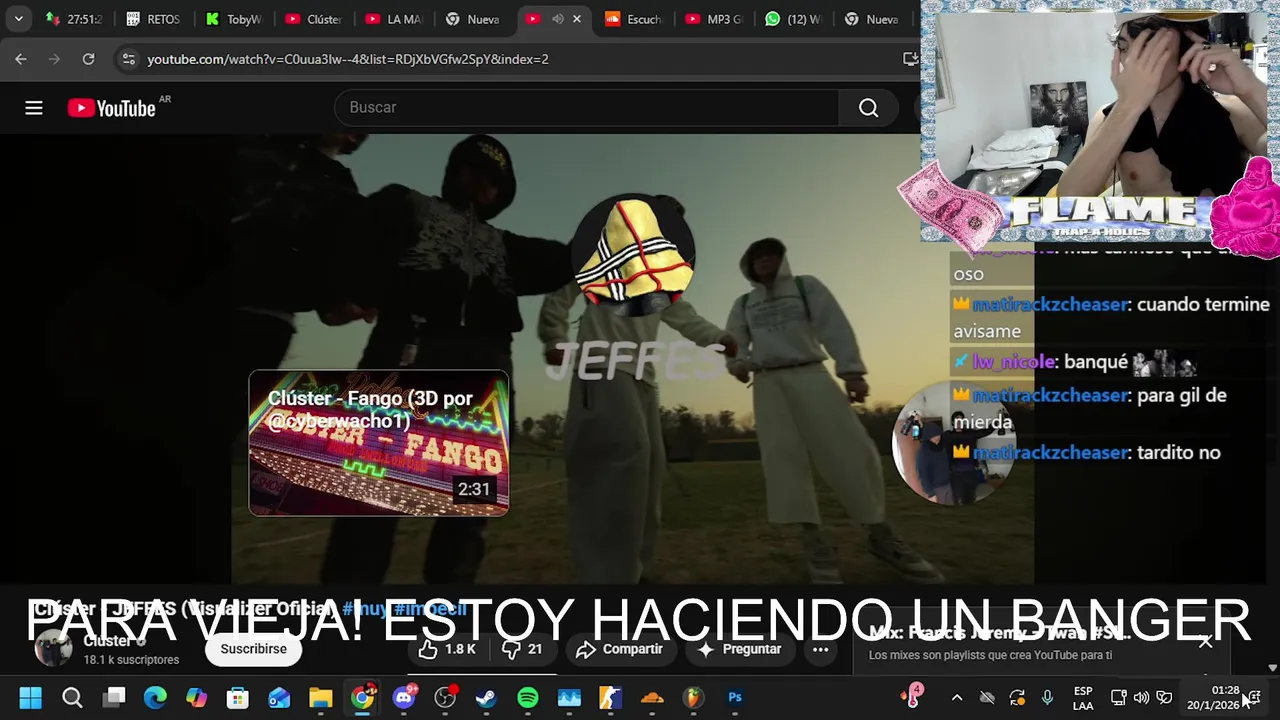Go back with the browser back arrow
Viewport: 1280px width, 720px height.
pos(21,59)
